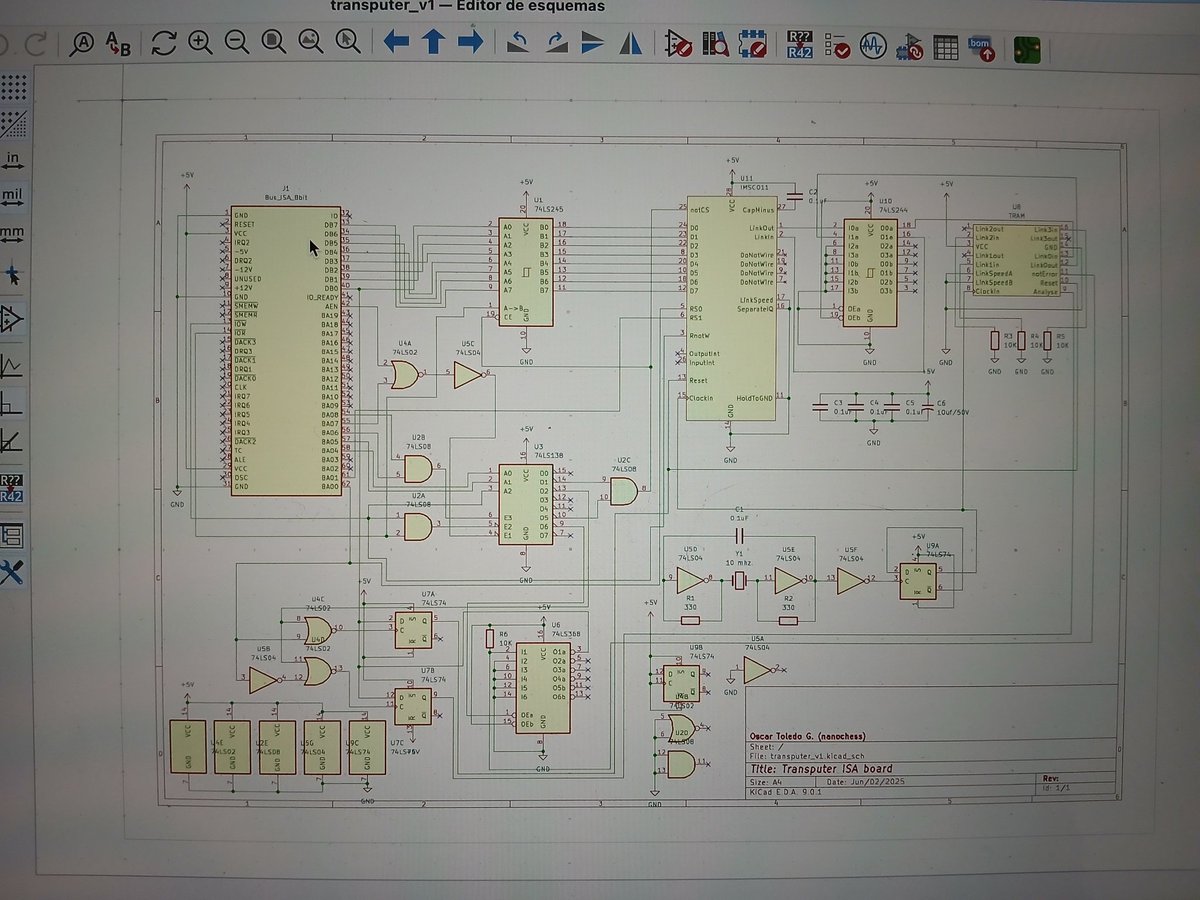
Task: Toggle the dotted grid display
Action: click(12, 86)
